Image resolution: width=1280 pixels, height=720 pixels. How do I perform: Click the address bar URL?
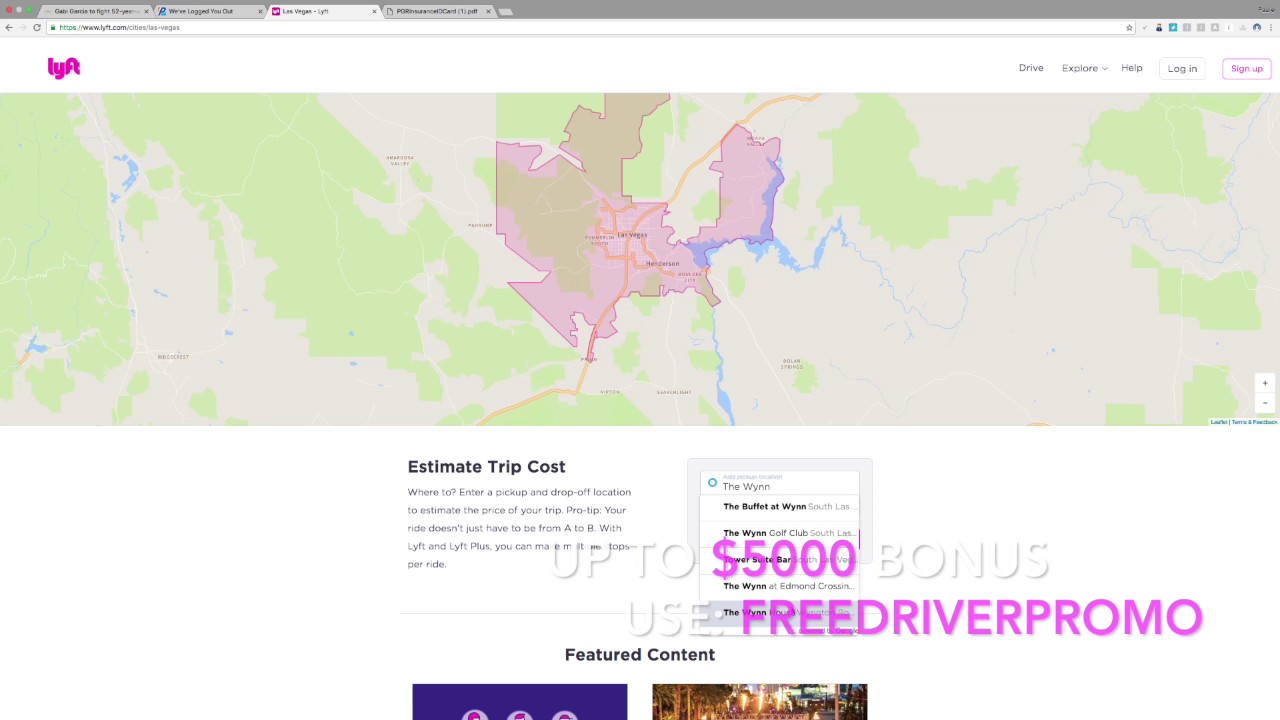[x=120, y=27]
